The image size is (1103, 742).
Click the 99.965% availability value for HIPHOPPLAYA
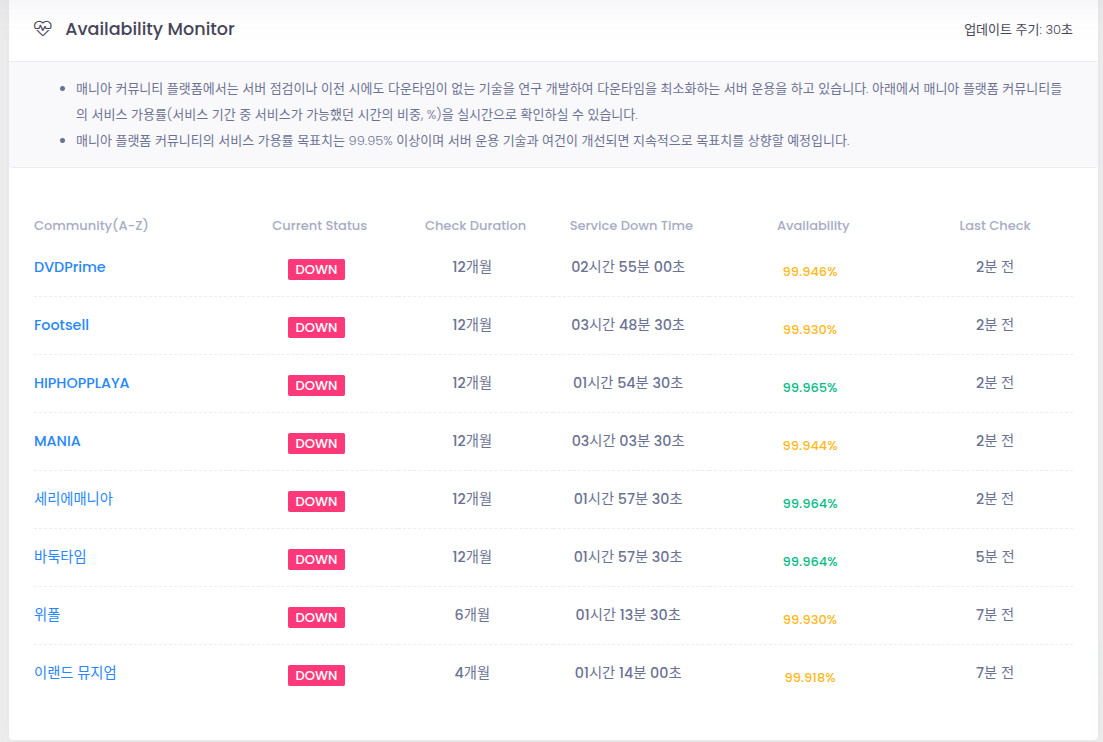pyautogui.click(x=810, y=388)
